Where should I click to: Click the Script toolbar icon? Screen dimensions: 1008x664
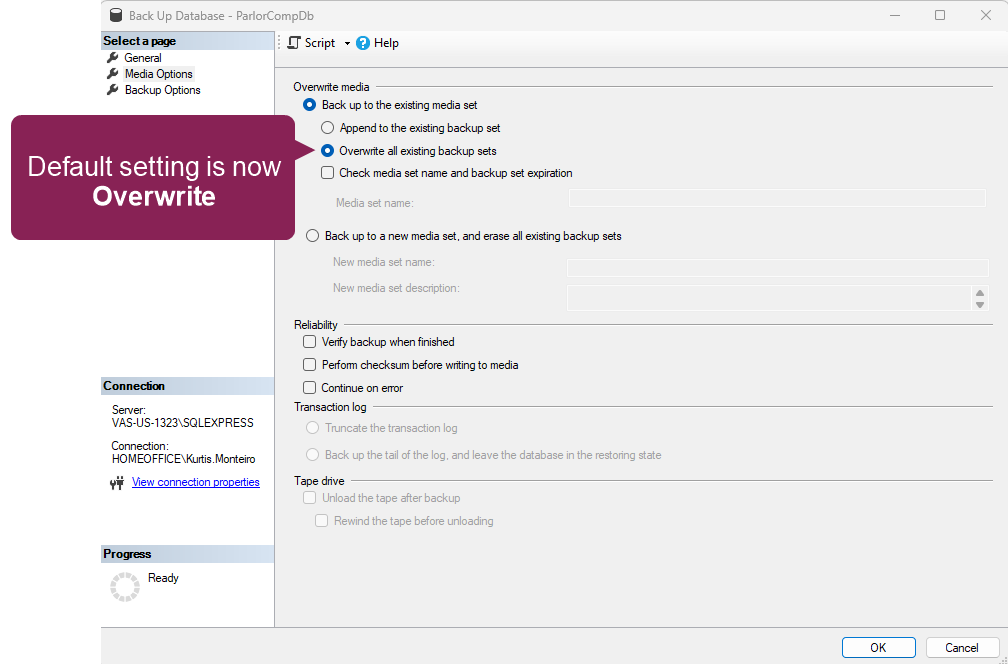tap(294, 43)
